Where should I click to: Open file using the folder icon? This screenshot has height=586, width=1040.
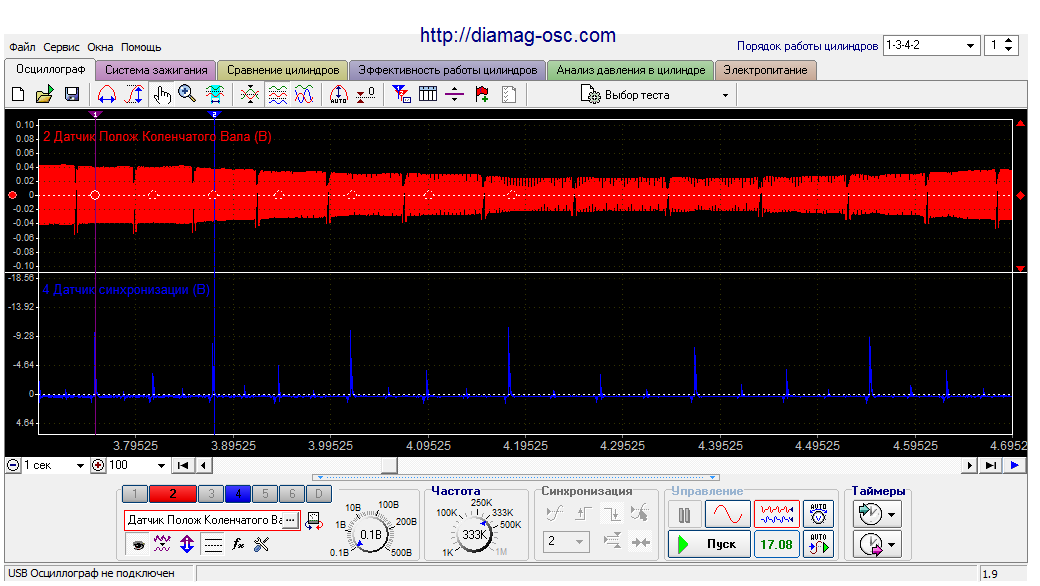(x=44, y=95)
